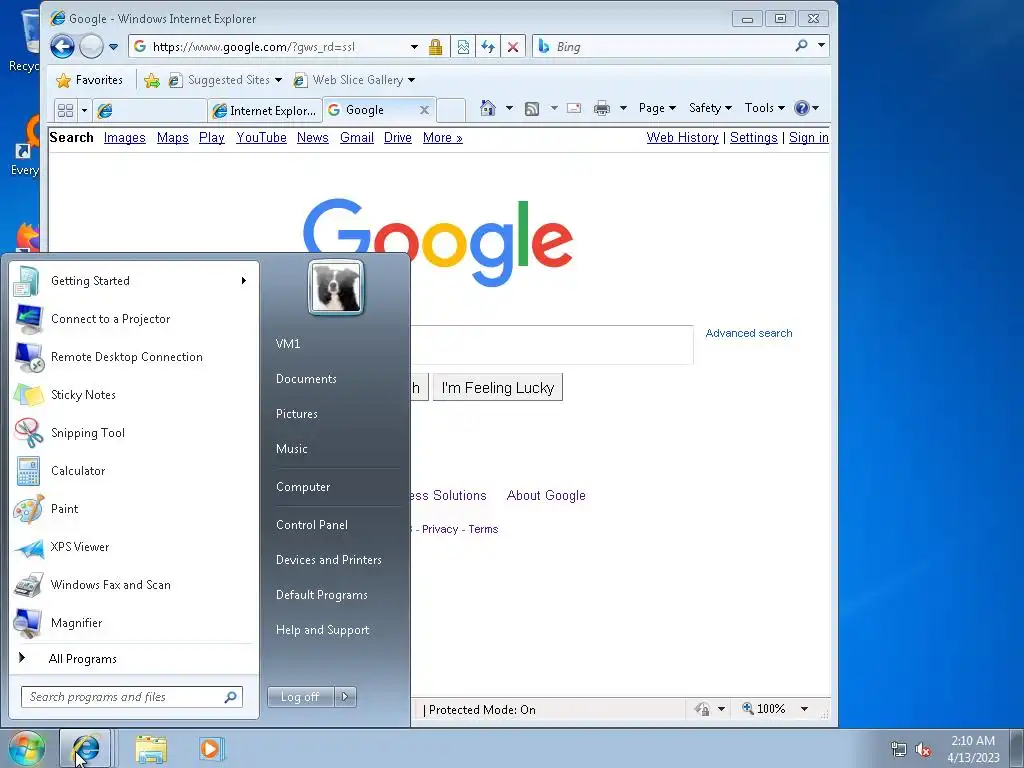Open the Gmail link
Viewport: 1024px width, 768px height.
pyautogui.click(x=357, y=138)
